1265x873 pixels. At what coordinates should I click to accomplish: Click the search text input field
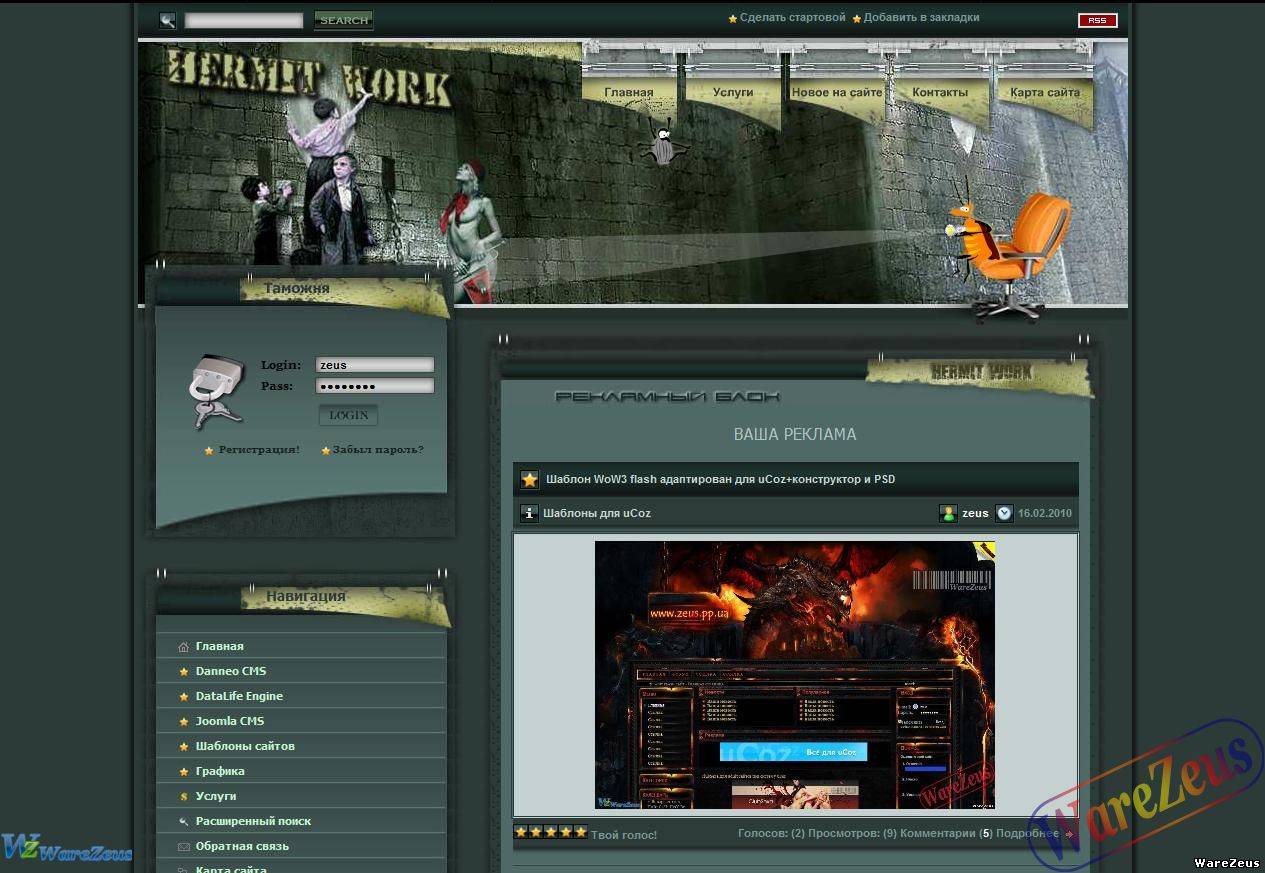pyautogui.click(x=244, y=20)
